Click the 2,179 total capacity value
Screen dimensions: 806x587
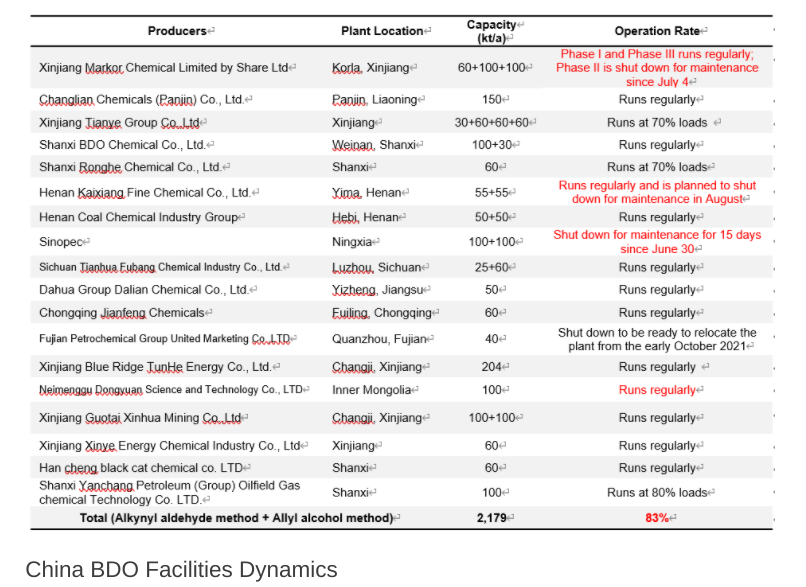pyautogui.click(x=492, y=518)
